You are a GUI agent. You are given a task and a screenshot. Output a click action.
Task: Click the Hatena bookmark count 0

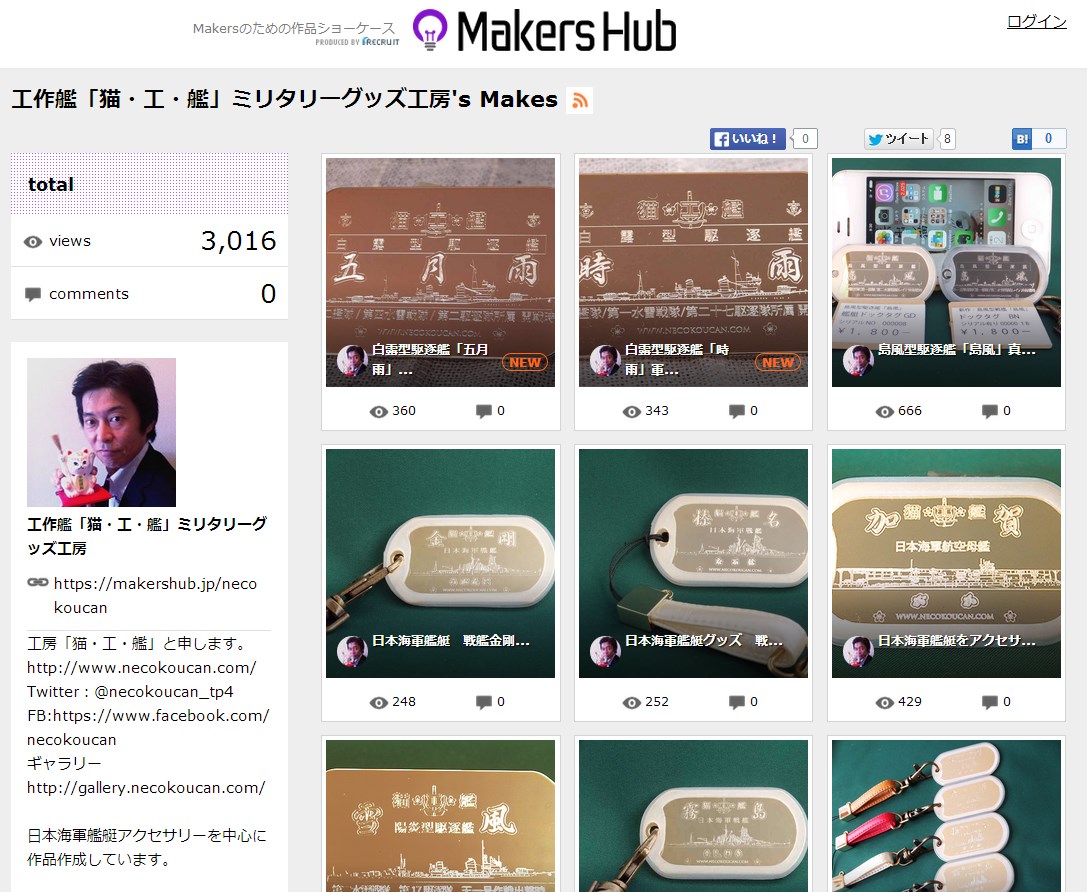[x=1049, y=139]
